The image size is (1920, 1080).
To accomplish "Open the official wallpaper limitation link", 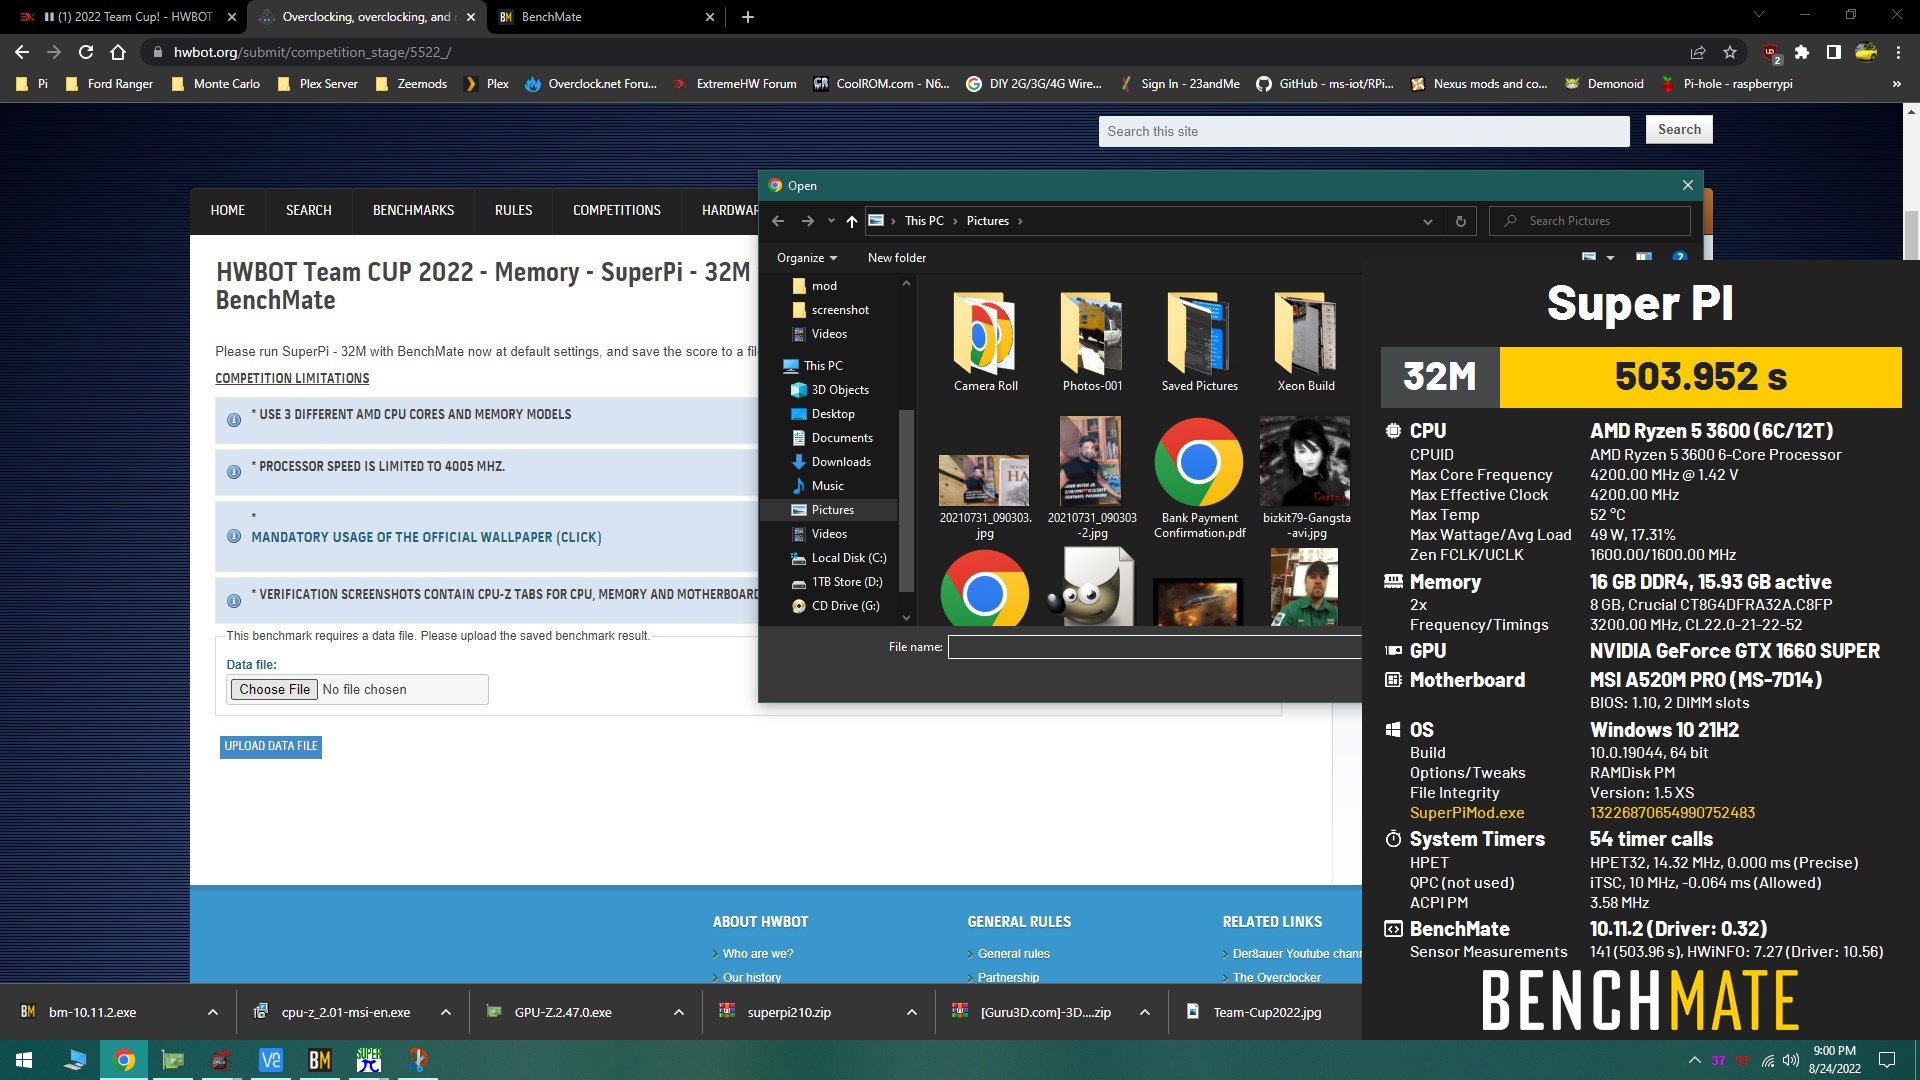I will click(426, 538).
